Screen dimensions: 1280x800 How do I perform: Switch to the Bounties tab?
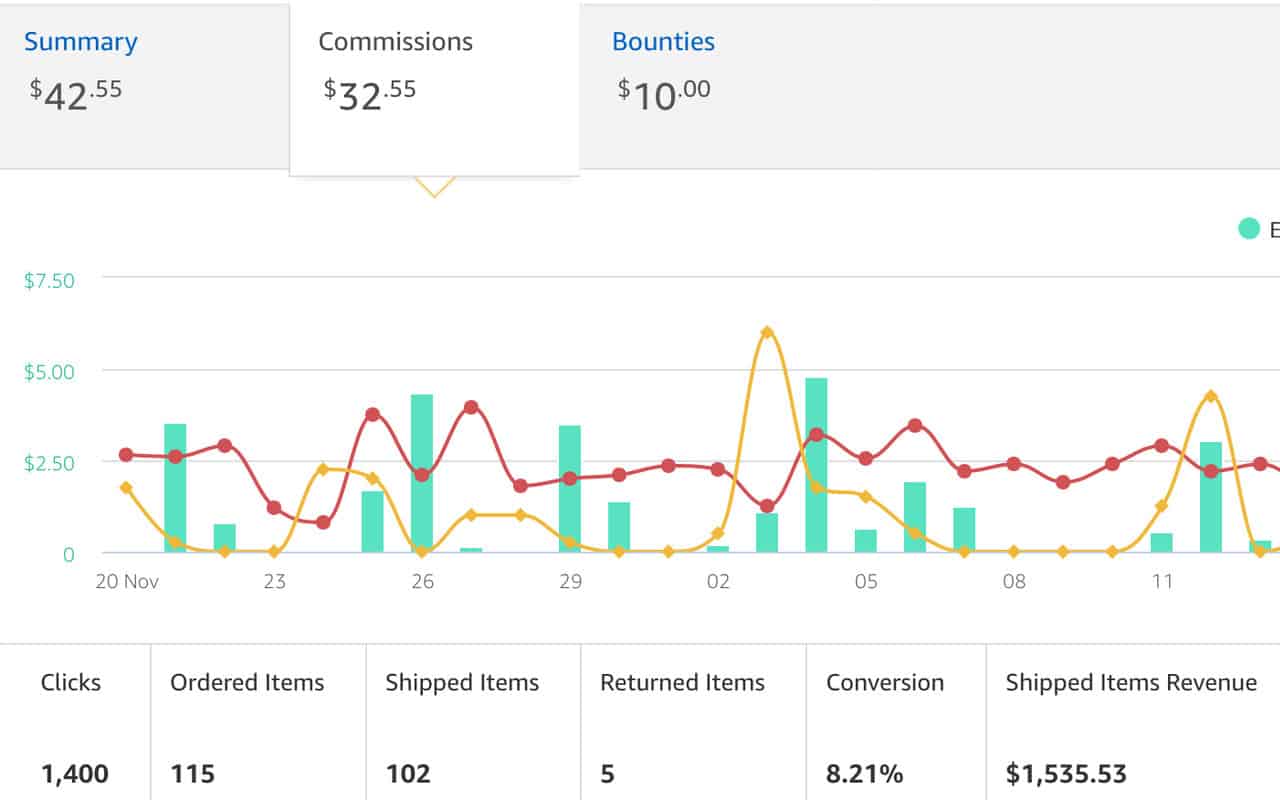[663, 42]
